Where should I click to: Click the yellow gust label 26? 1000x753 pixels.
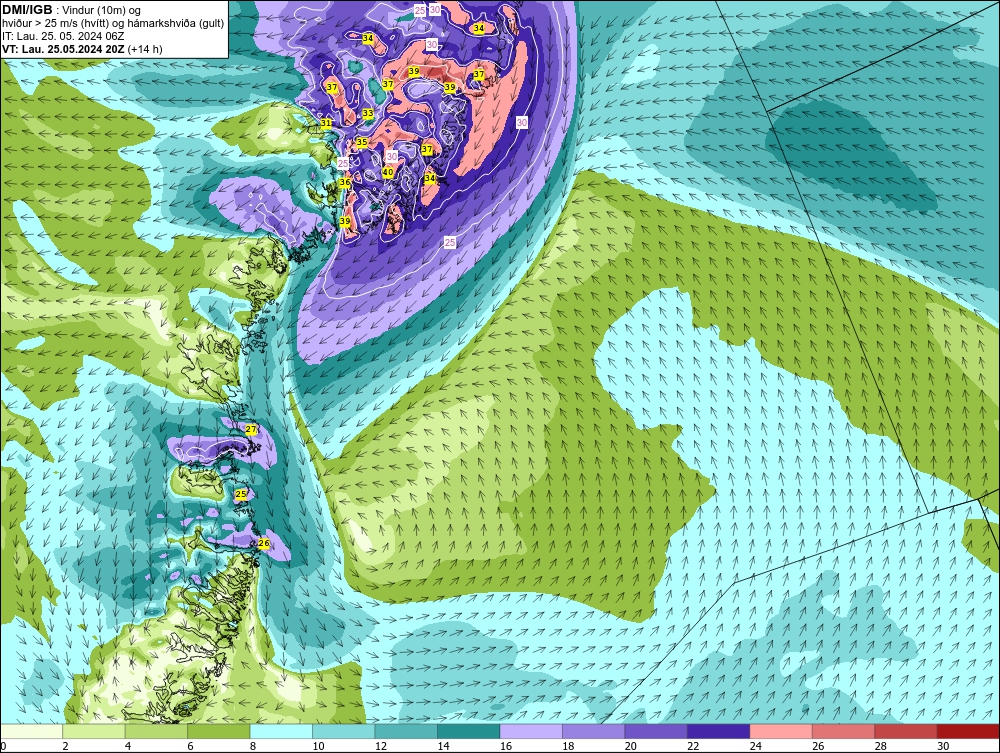pyautogui.click(x=264, y=543)
